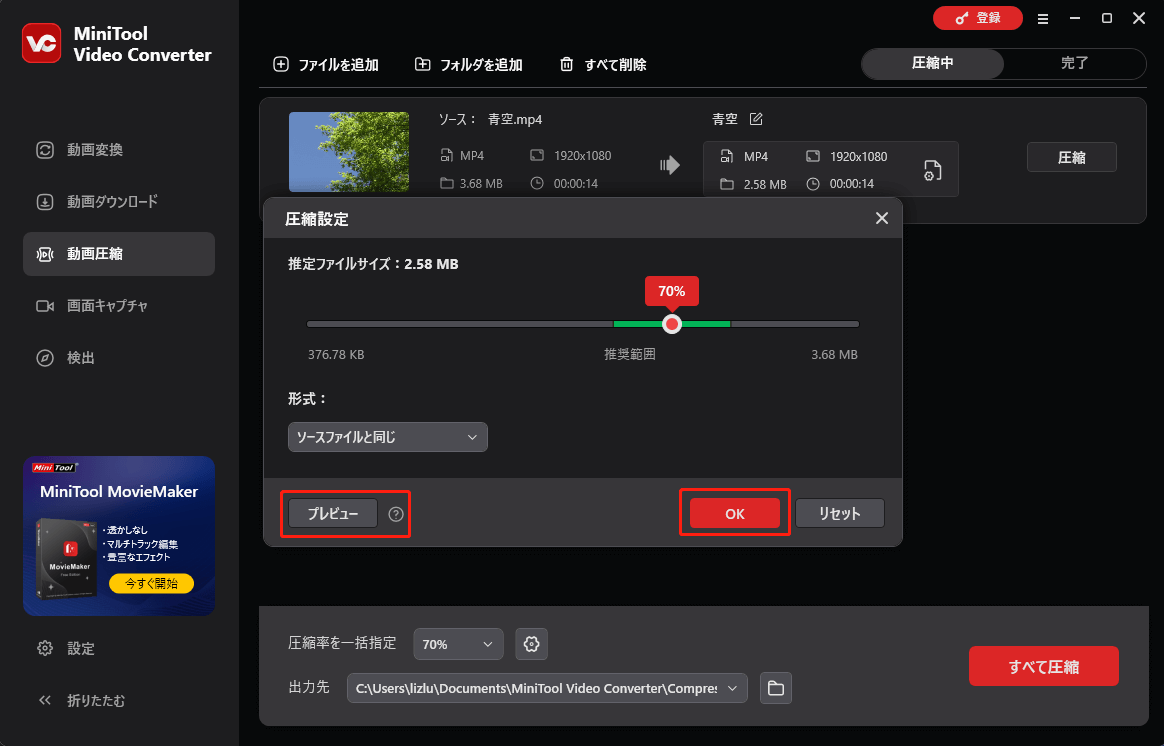Switch to the 圧縮中 tab
This screenshot has height=746, width=1164.
[932, 63]
